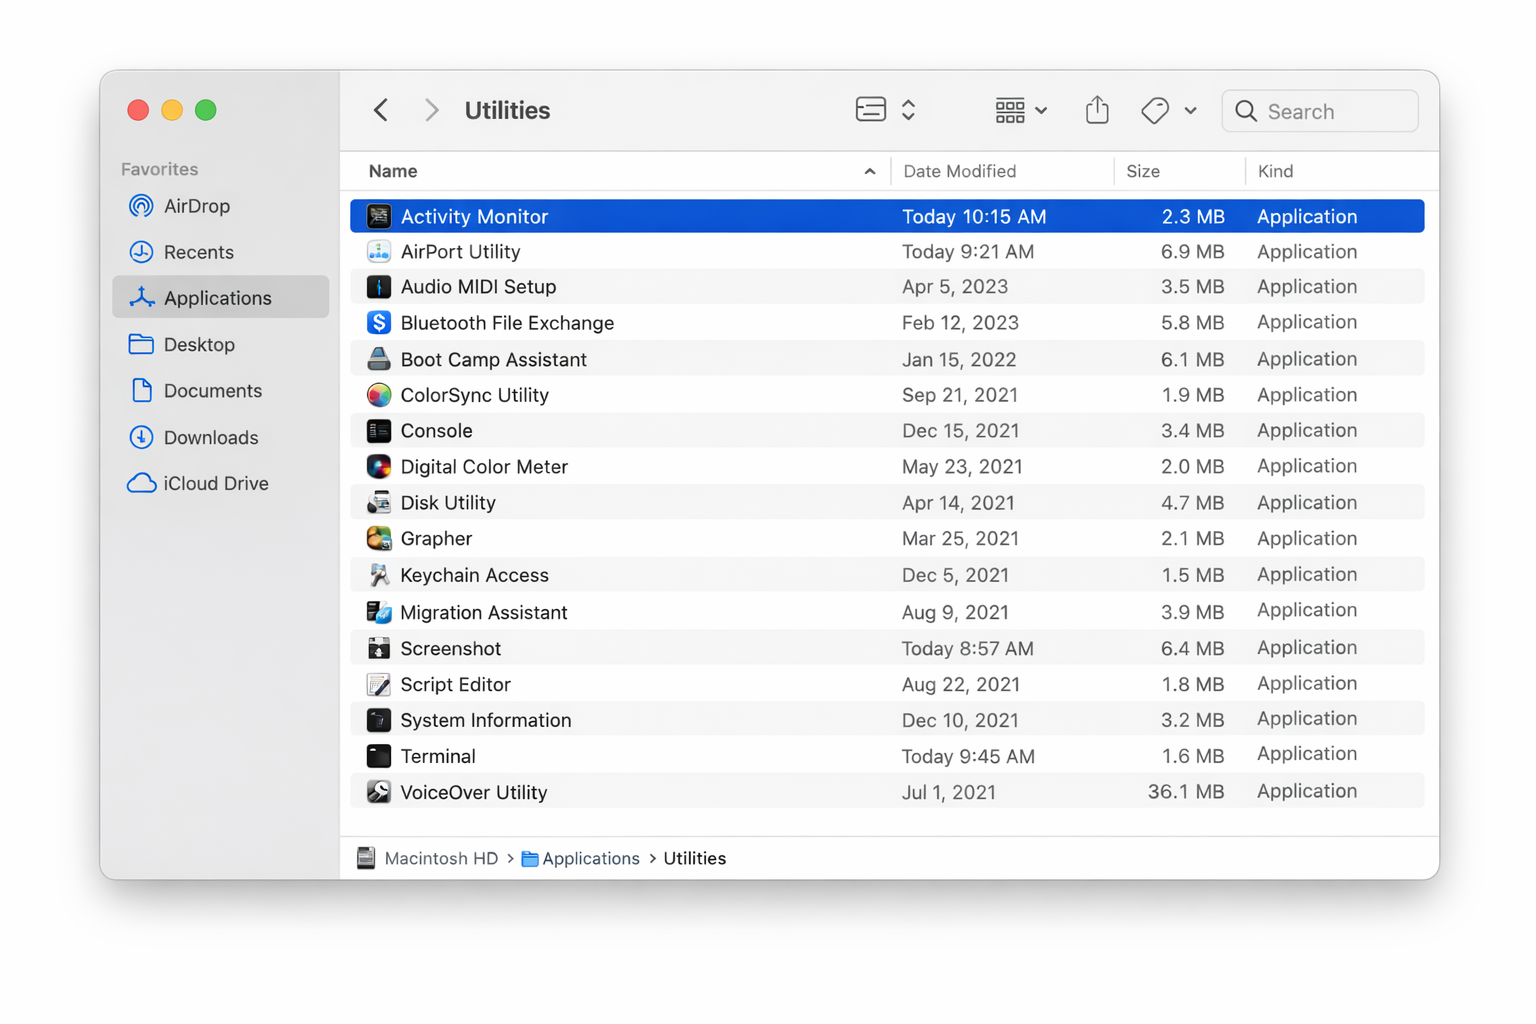
Task: Select Applications in the sidebar
Action: pos(221,298)
